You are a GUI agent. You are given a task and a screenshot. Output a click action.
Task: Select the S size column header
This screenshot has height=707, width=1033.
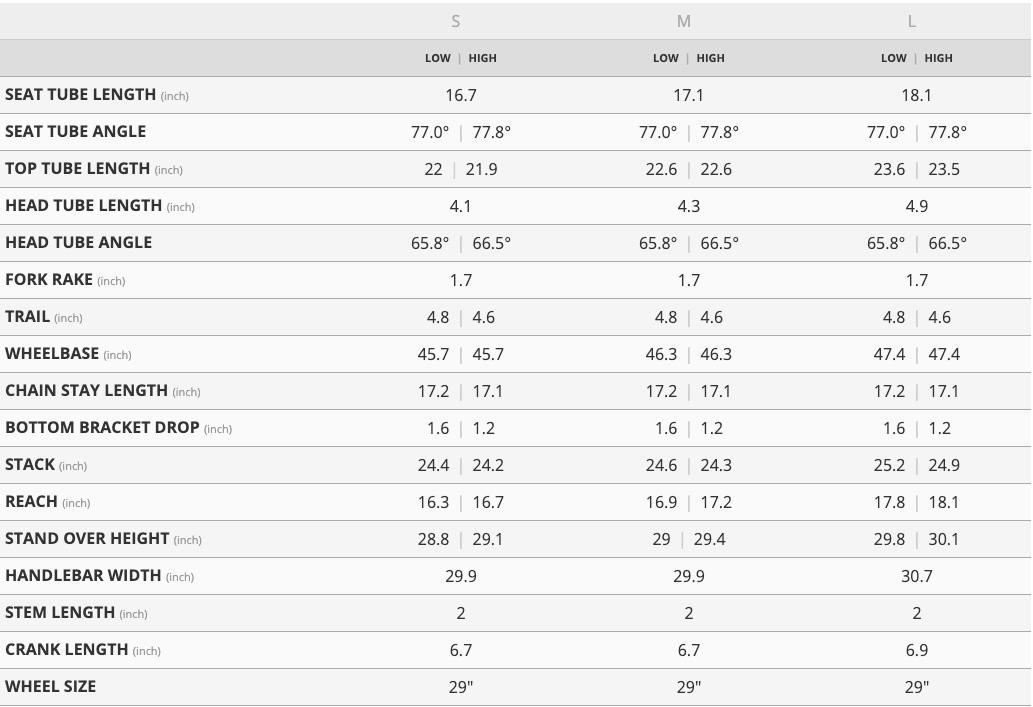(456, 21)
